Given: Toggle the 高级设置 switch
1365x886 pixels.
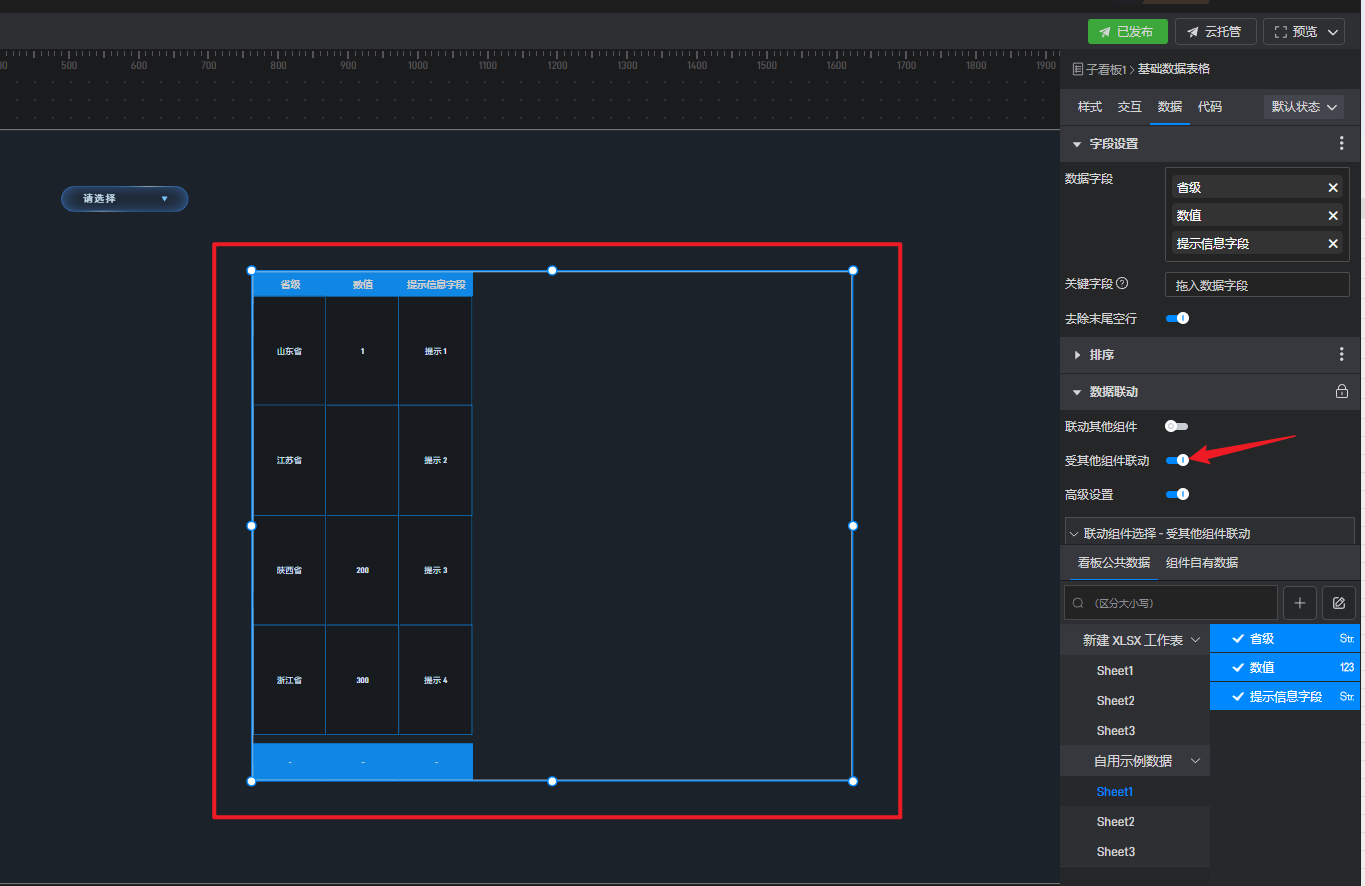Looking at the screenshot, I should 1177,494.
